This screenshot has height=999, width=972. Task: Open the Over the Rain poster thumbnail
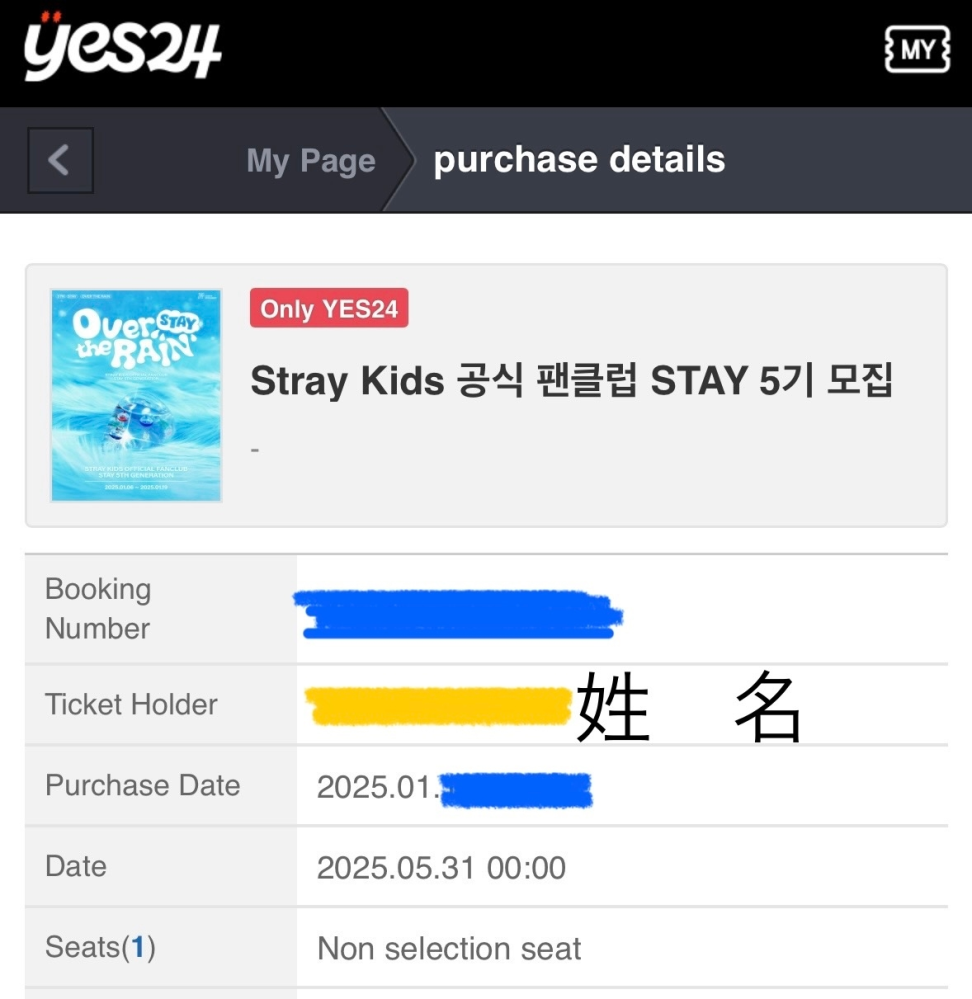[x=136, y=396]
